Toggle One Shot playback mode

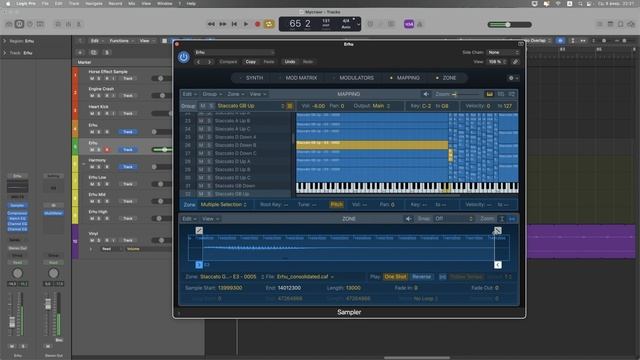395,277
